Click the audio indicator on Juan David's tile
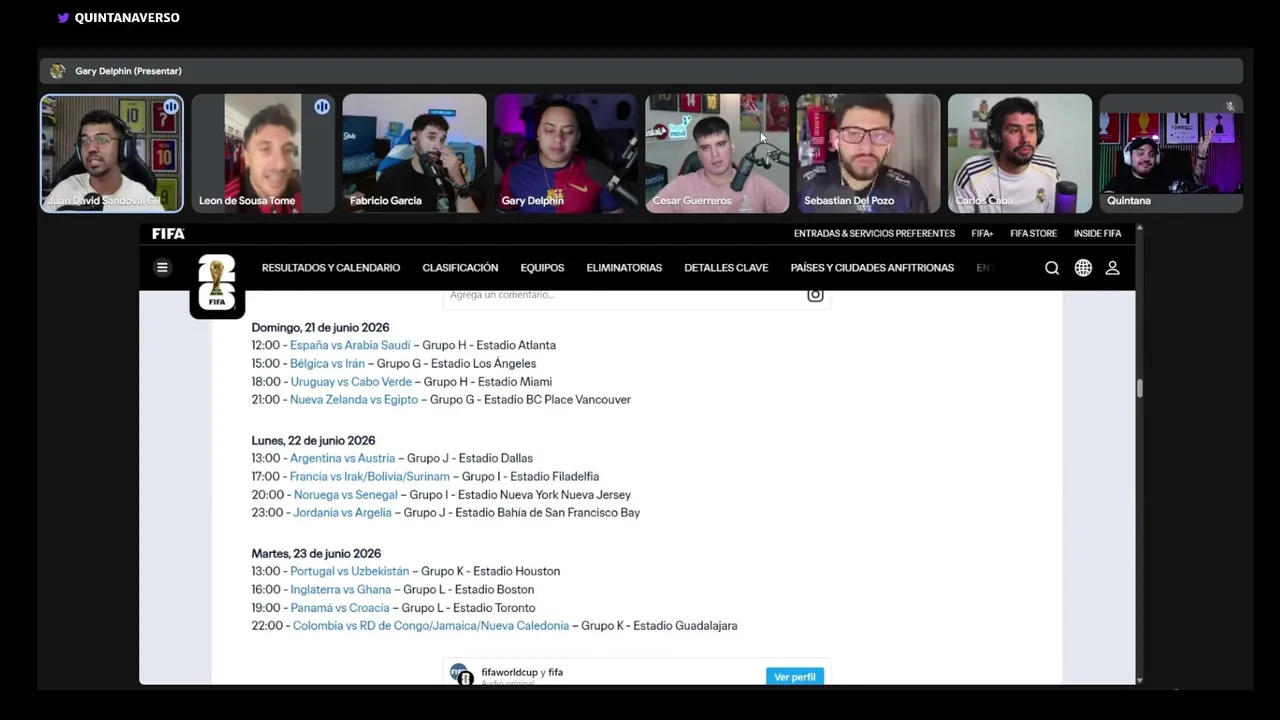 point(171,107)
